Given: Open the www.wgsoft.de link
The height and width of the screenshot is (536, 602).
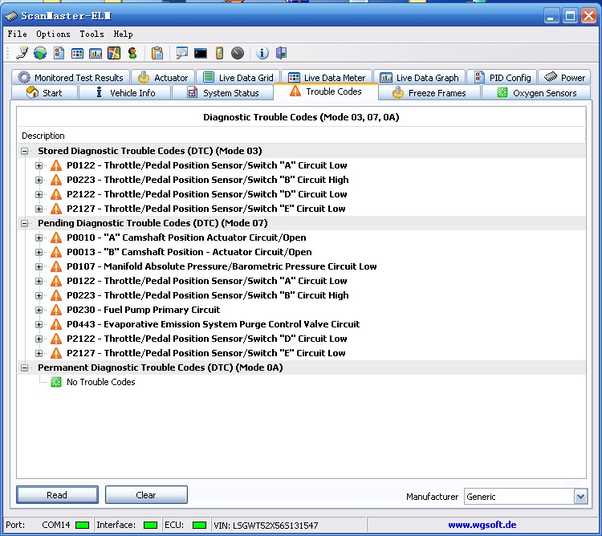Looking at the screenshot, I should click(x=482, y=524).
